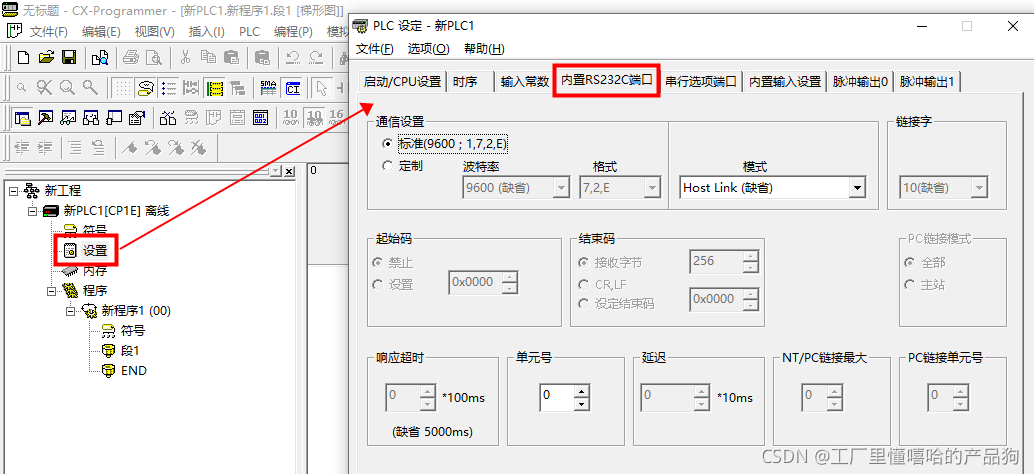Click the greyed-out Paste clipboard icon
Screen dimensions: 1034x474
(231, 57)
